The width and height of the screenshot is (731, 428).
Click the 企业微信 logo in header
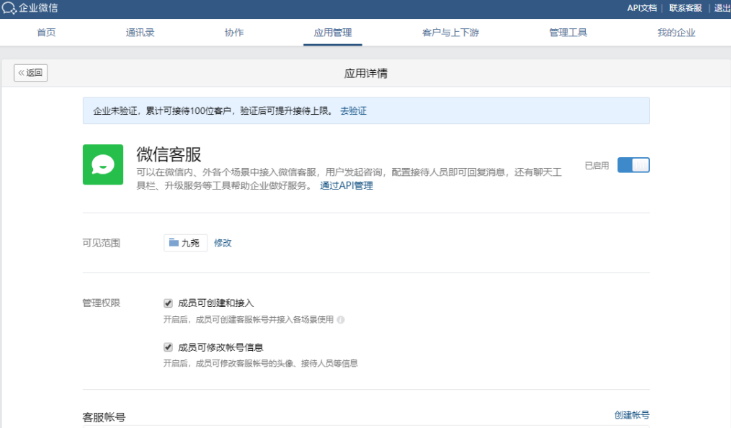tap(30, 7)
